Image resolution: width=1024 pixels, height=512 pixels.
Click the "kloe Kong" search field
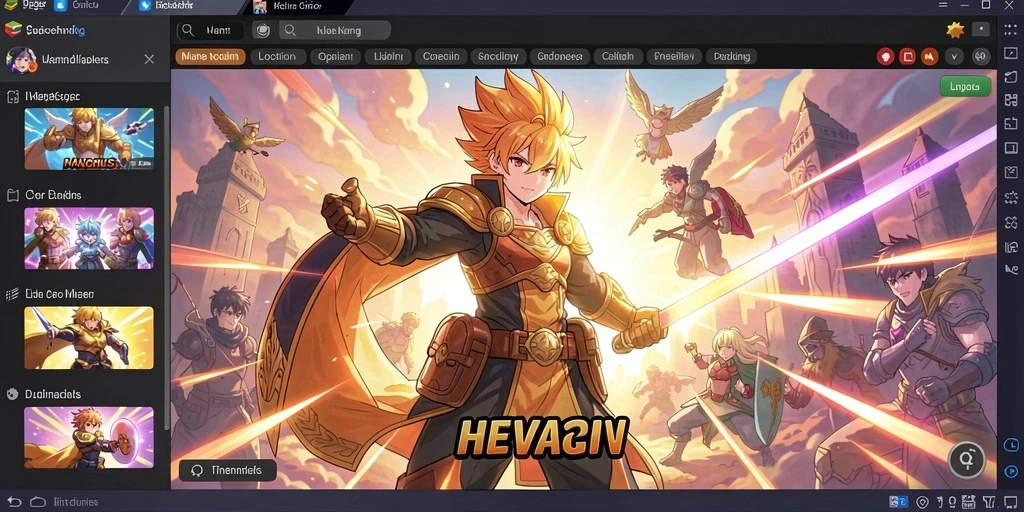point(335,30)
